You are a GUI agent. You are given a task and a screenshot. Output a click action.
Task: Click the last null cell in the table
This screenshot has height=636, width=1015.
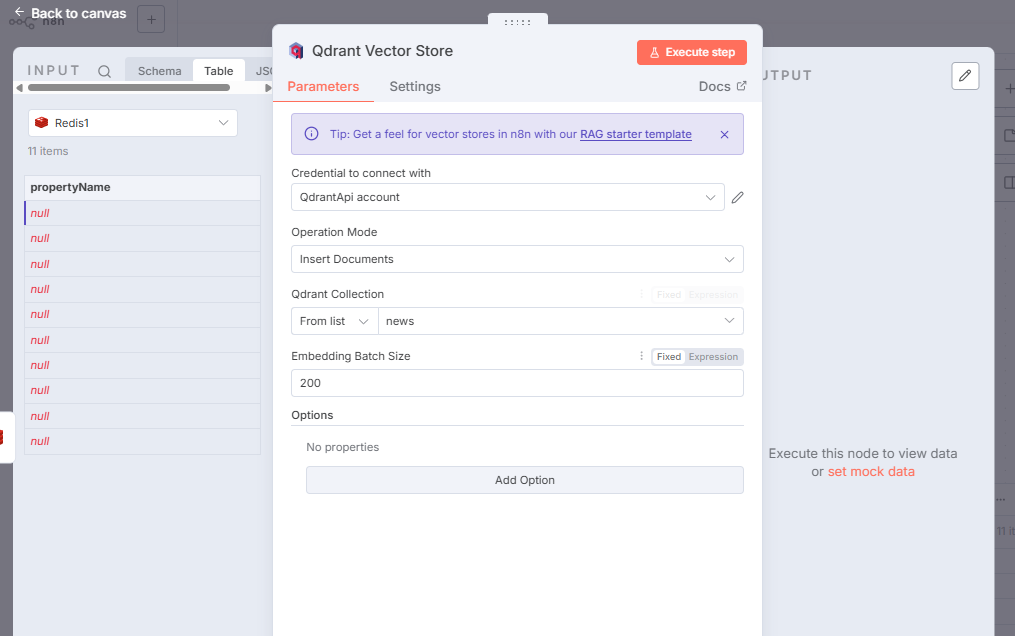142,441
